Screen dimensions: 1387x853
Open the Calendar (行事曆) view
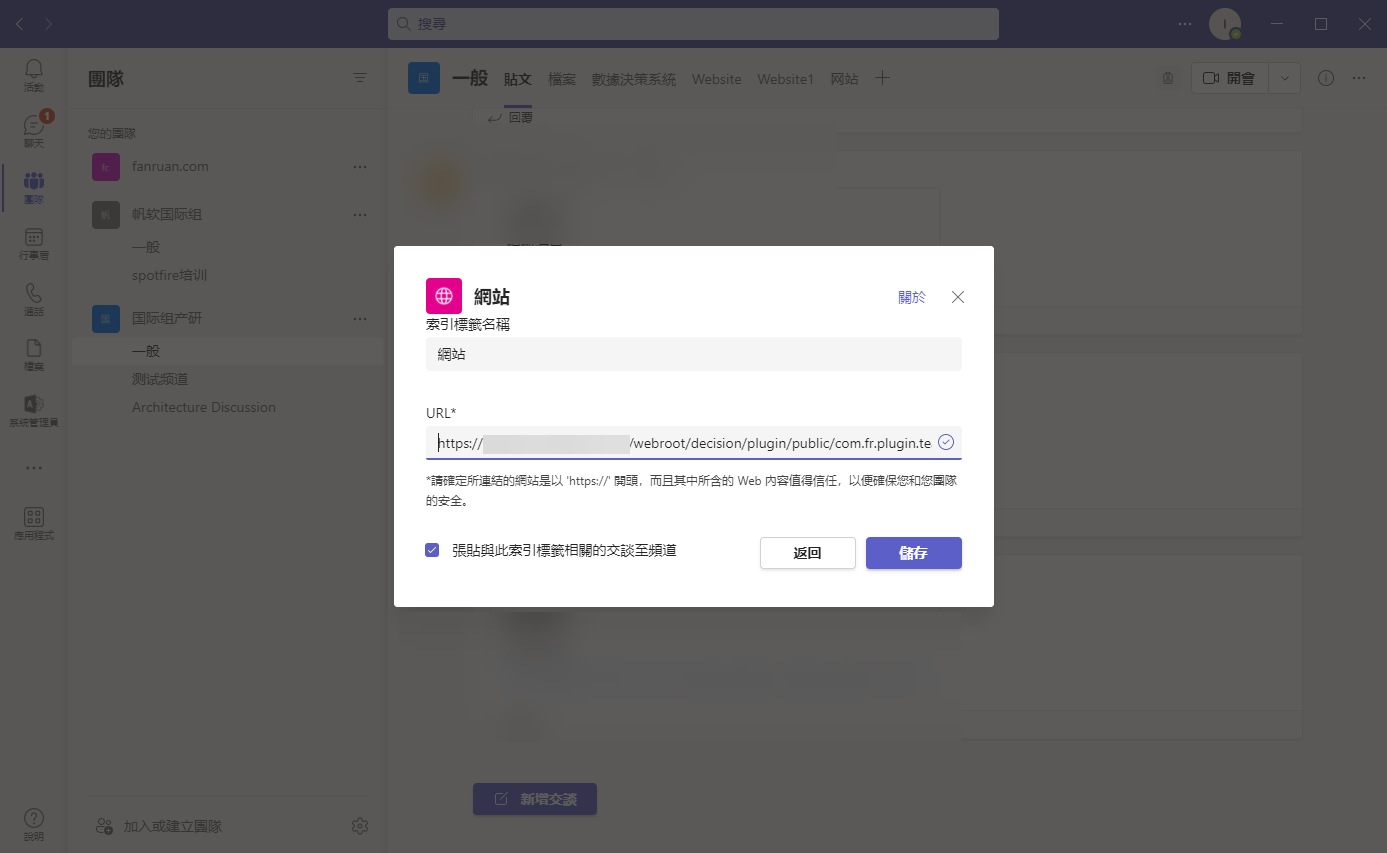click(x=33, y=240)
